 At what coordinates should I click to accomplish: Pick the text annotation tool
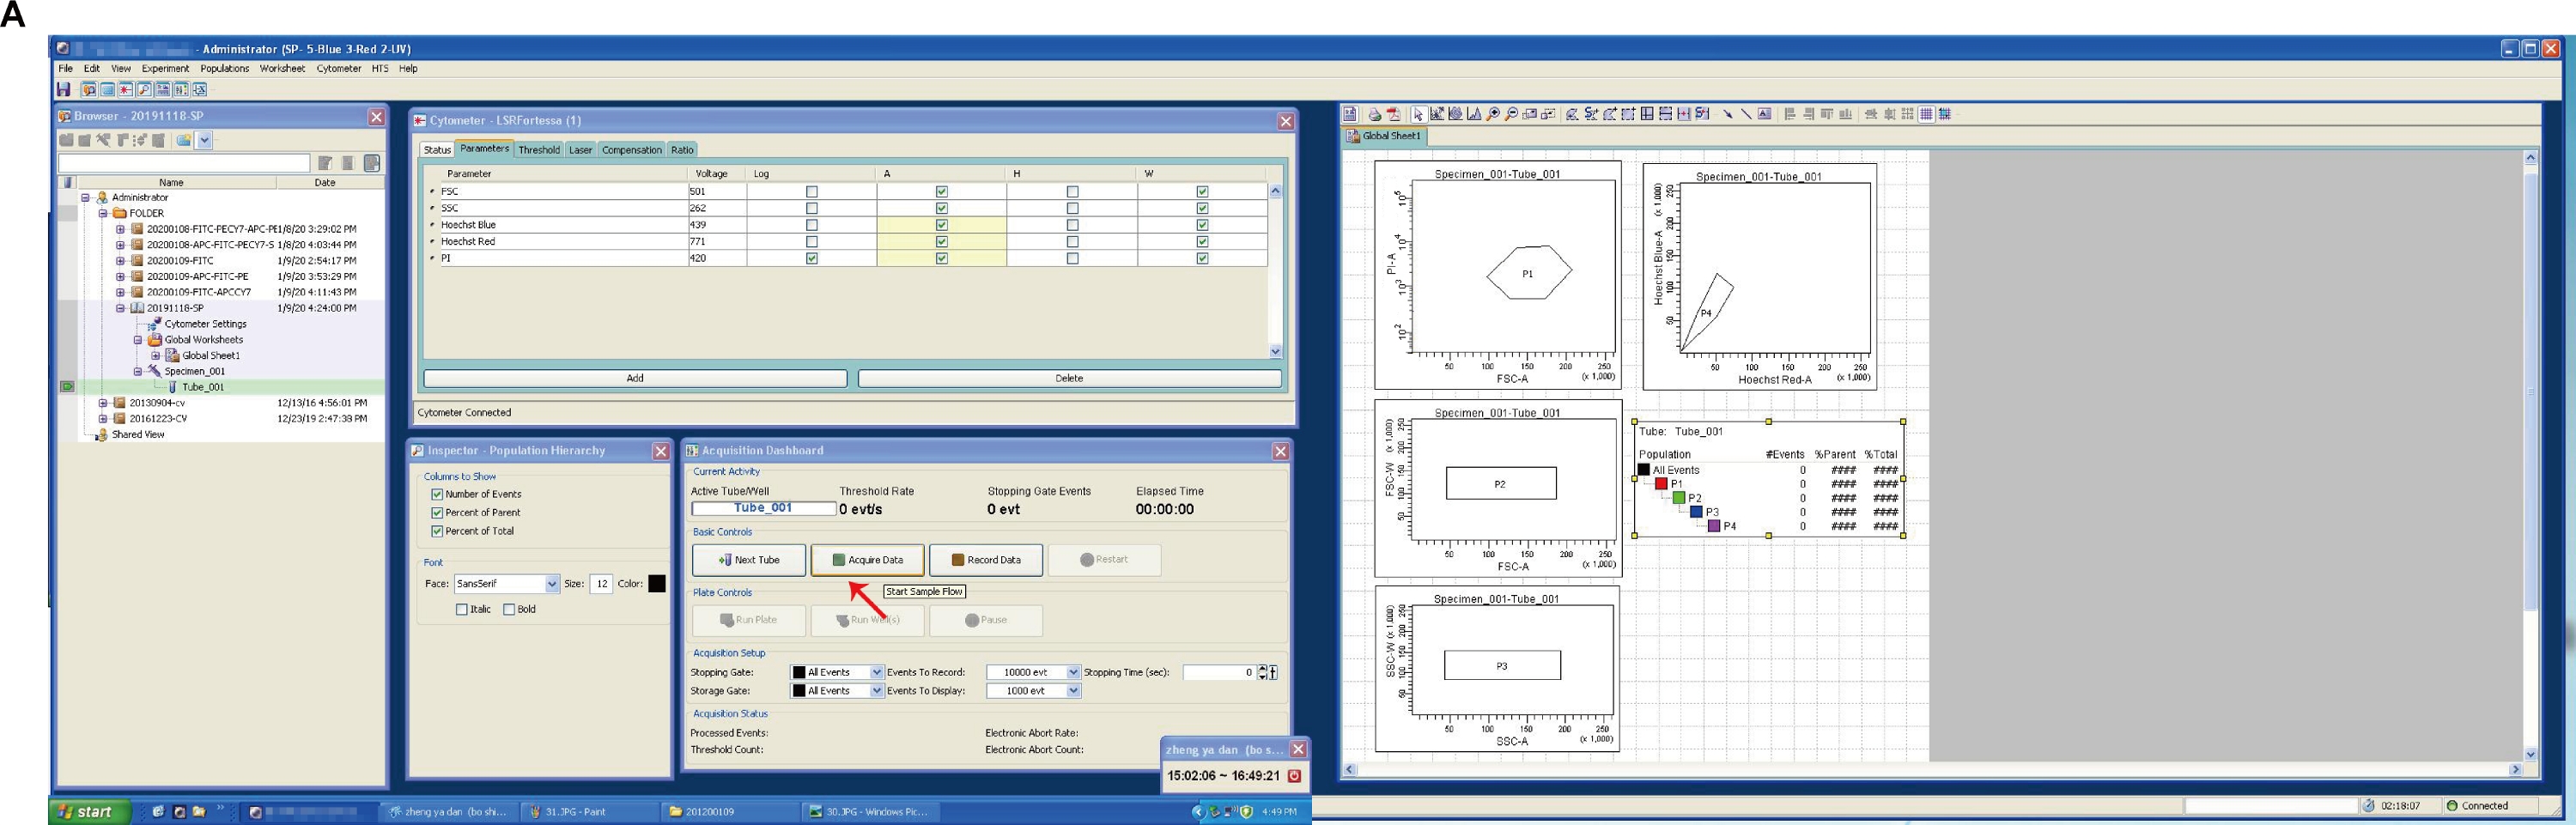1765,114
